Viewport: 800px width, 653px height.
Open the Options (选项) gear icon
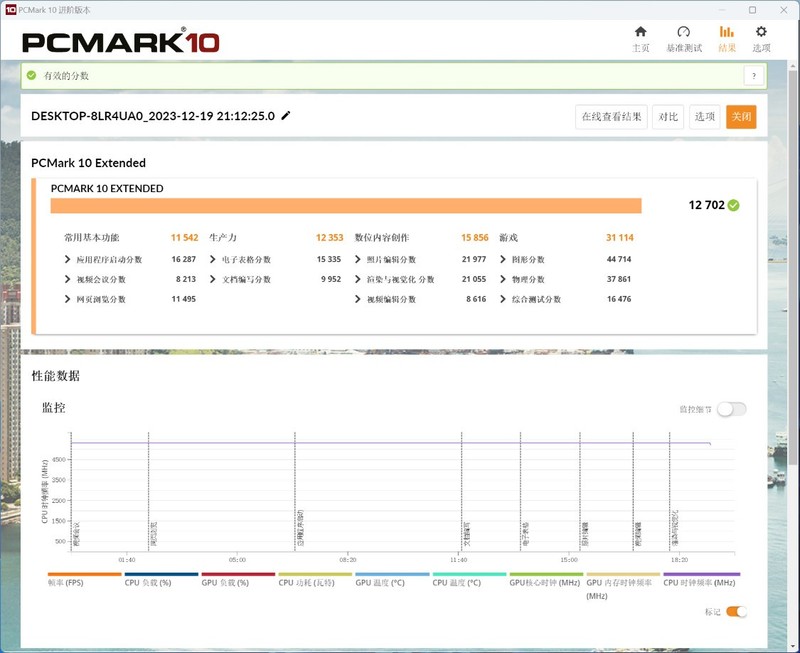pyautogui.click(x=761, y=32)
